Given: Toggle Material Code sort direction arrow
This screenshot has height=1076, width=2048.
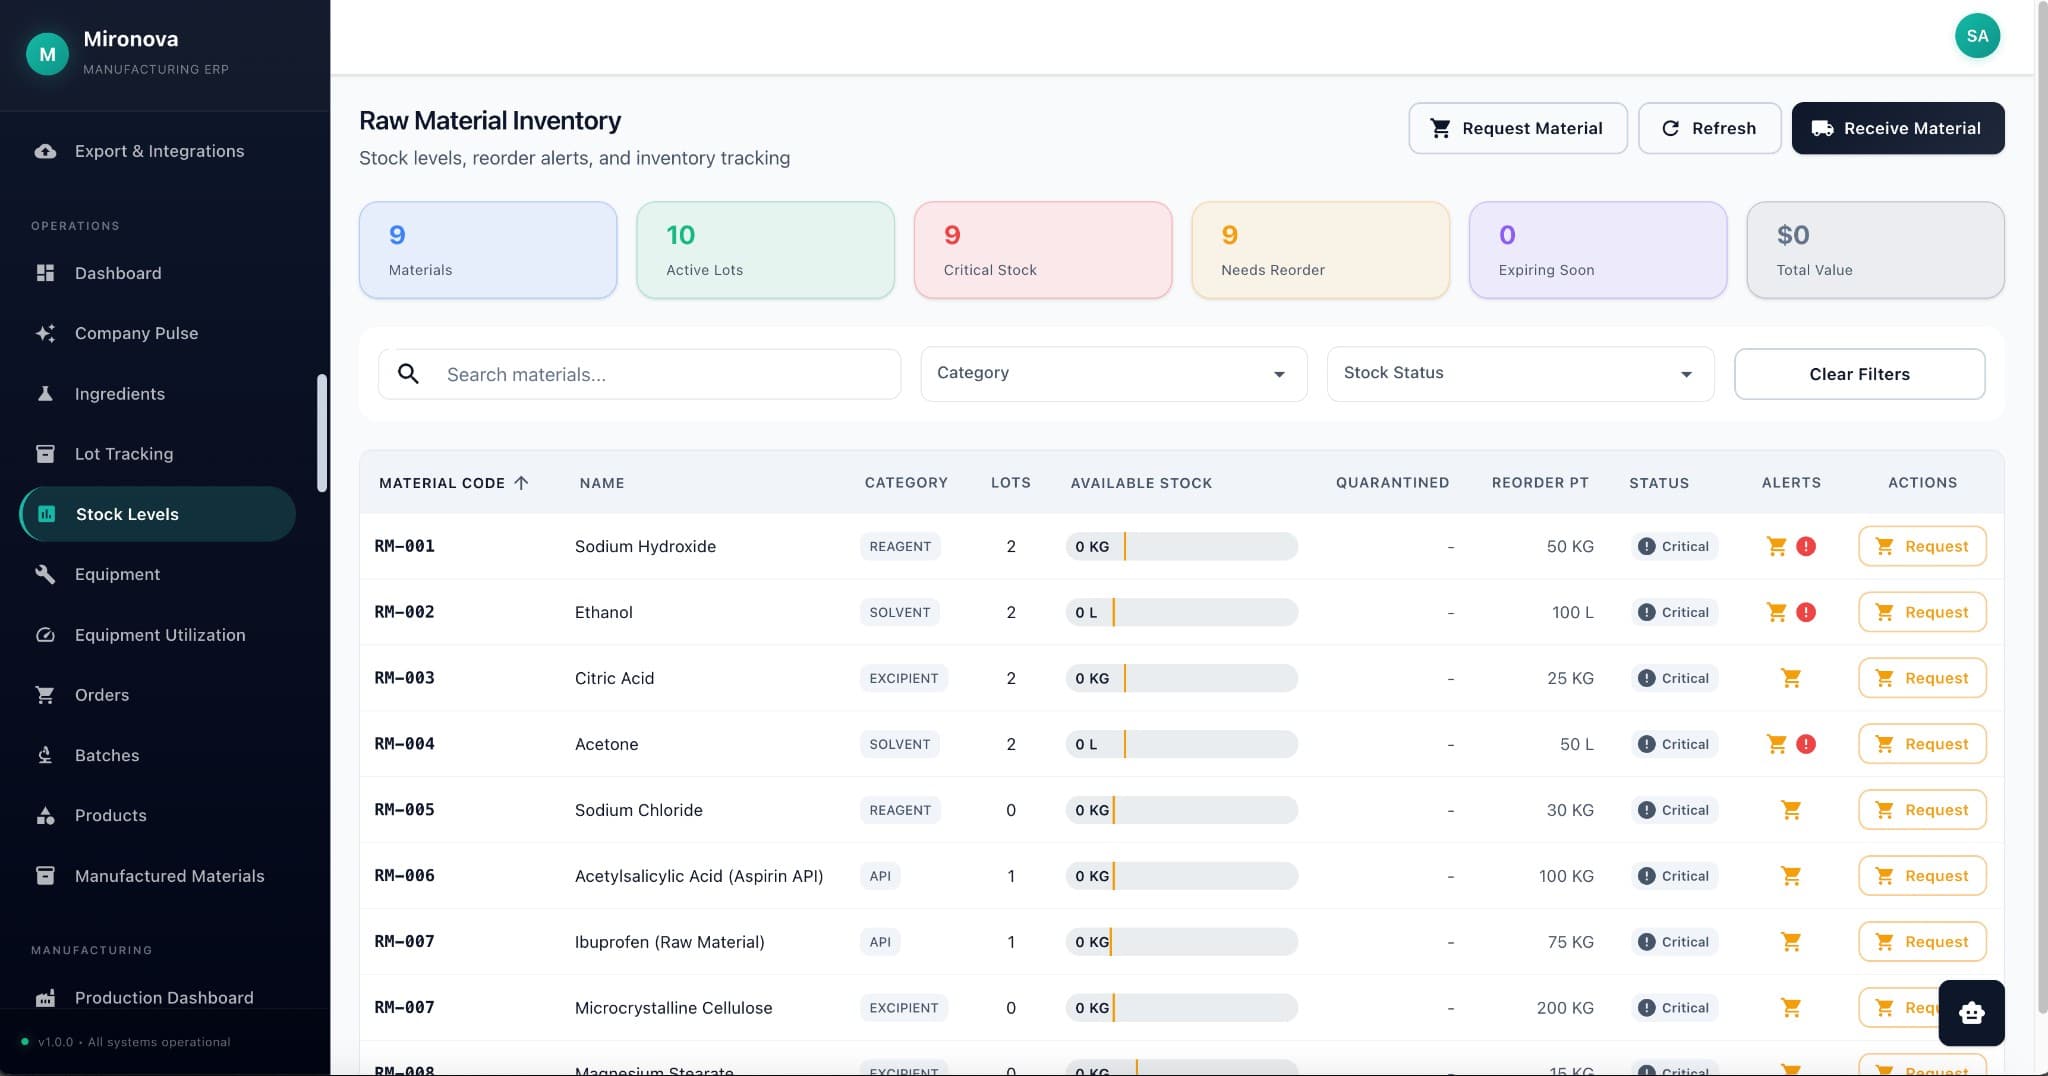Looking at the screenshot, I should tap(521, 482).
